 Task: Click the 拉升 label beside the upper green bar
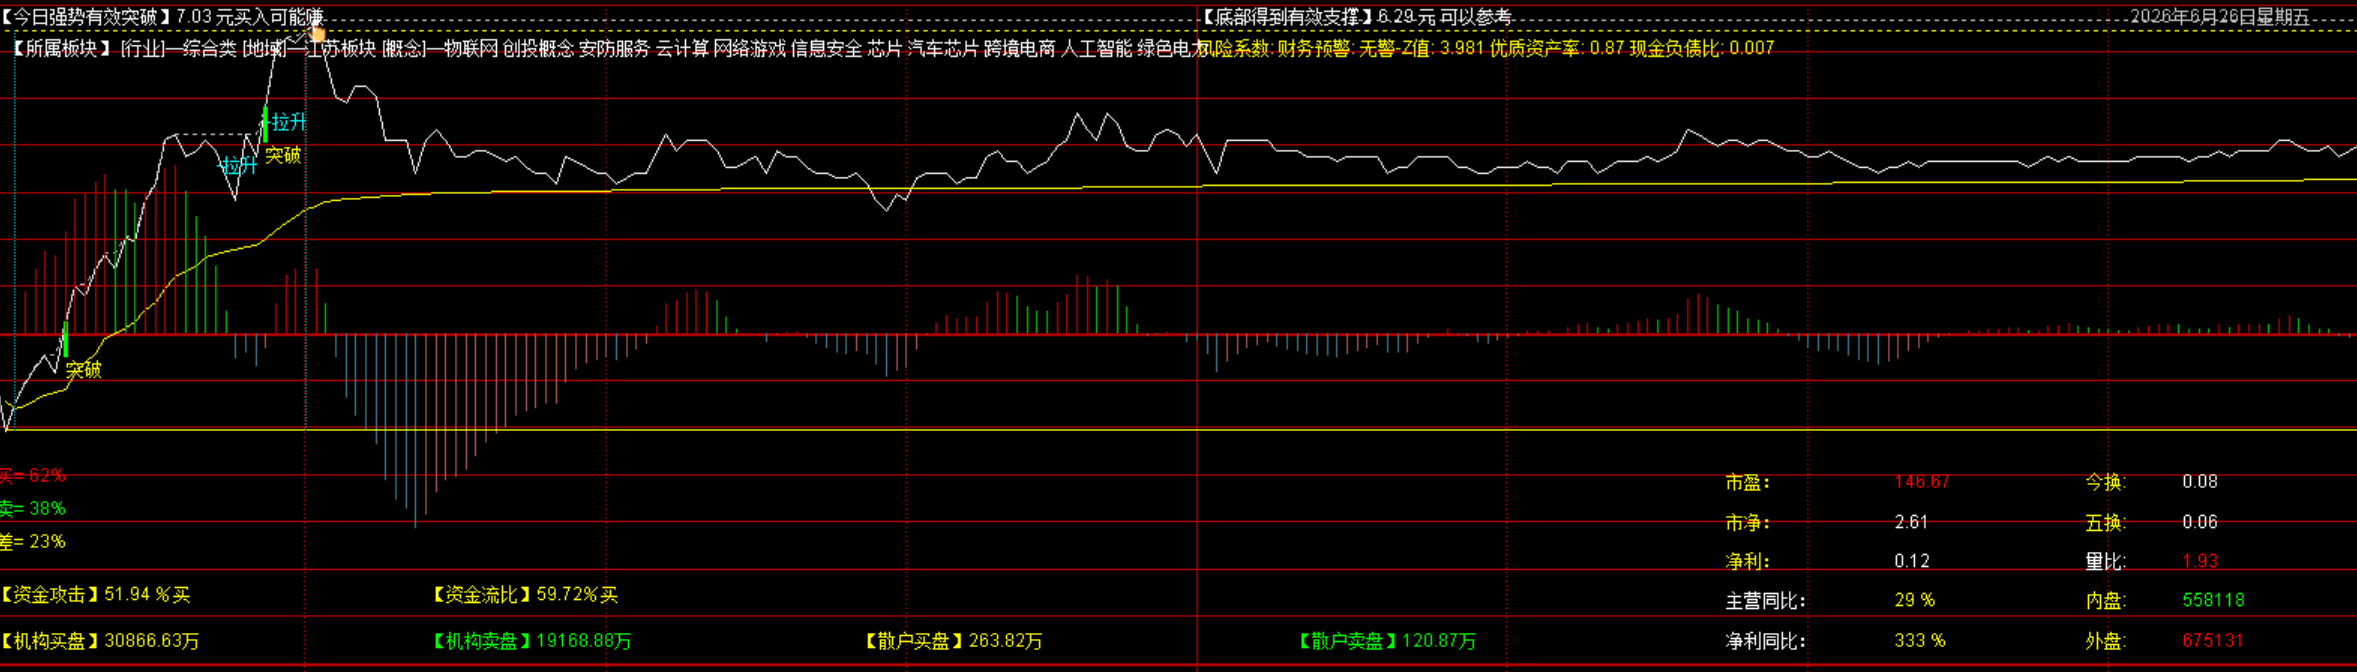[289, 122]
